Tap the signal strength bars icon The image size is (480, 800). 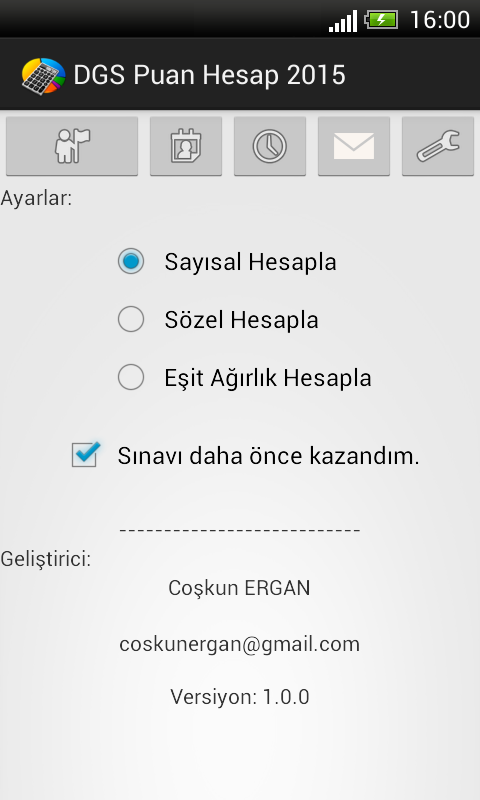(343, 21)
